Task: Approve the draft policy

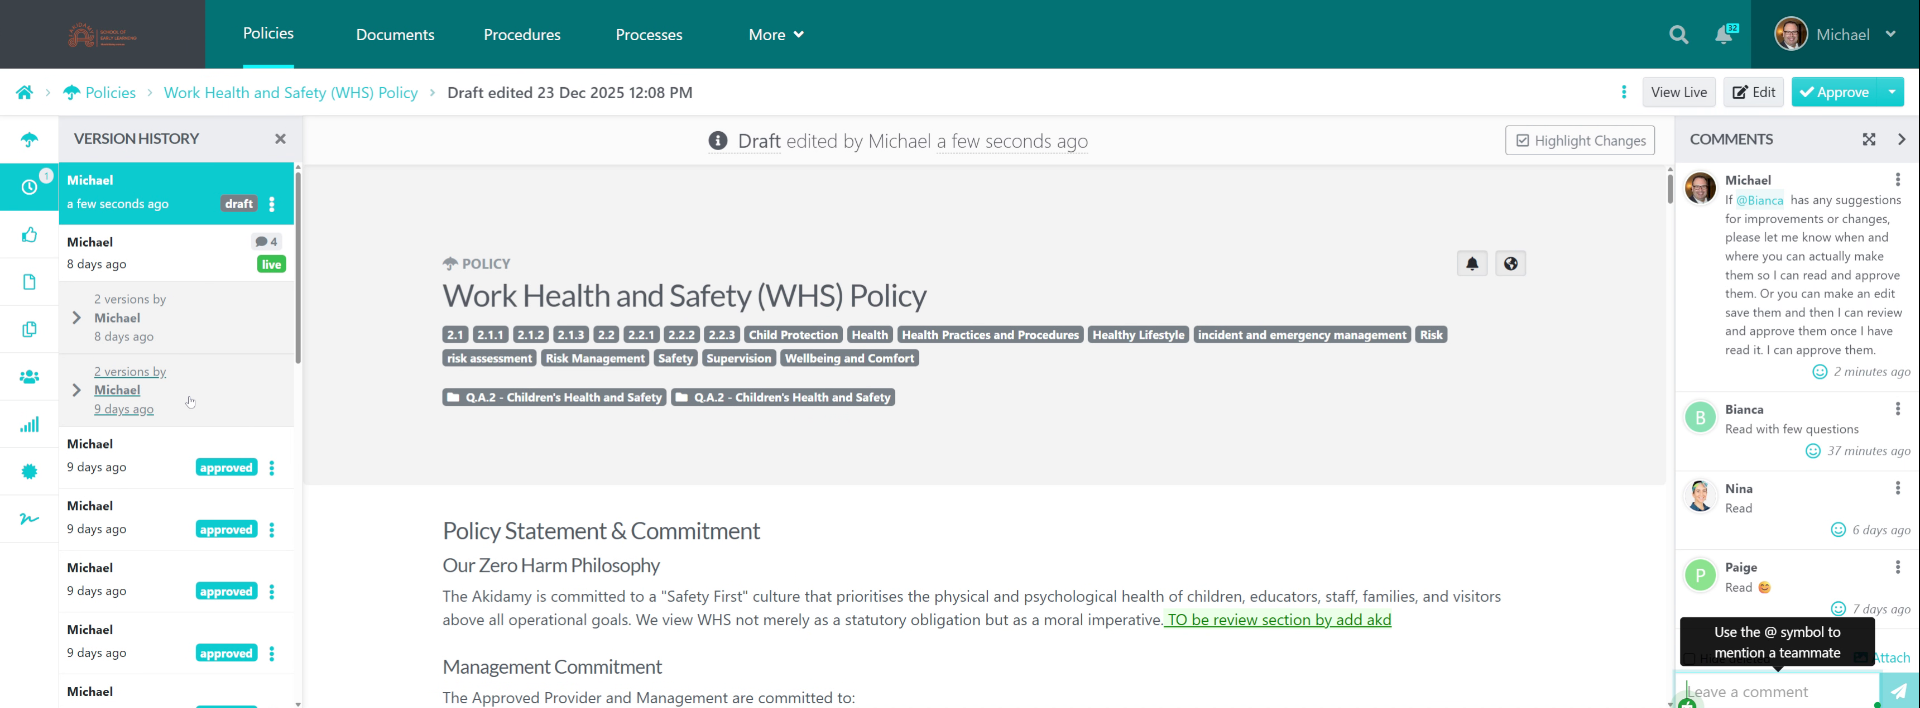Action: (x=1835, y=92)
